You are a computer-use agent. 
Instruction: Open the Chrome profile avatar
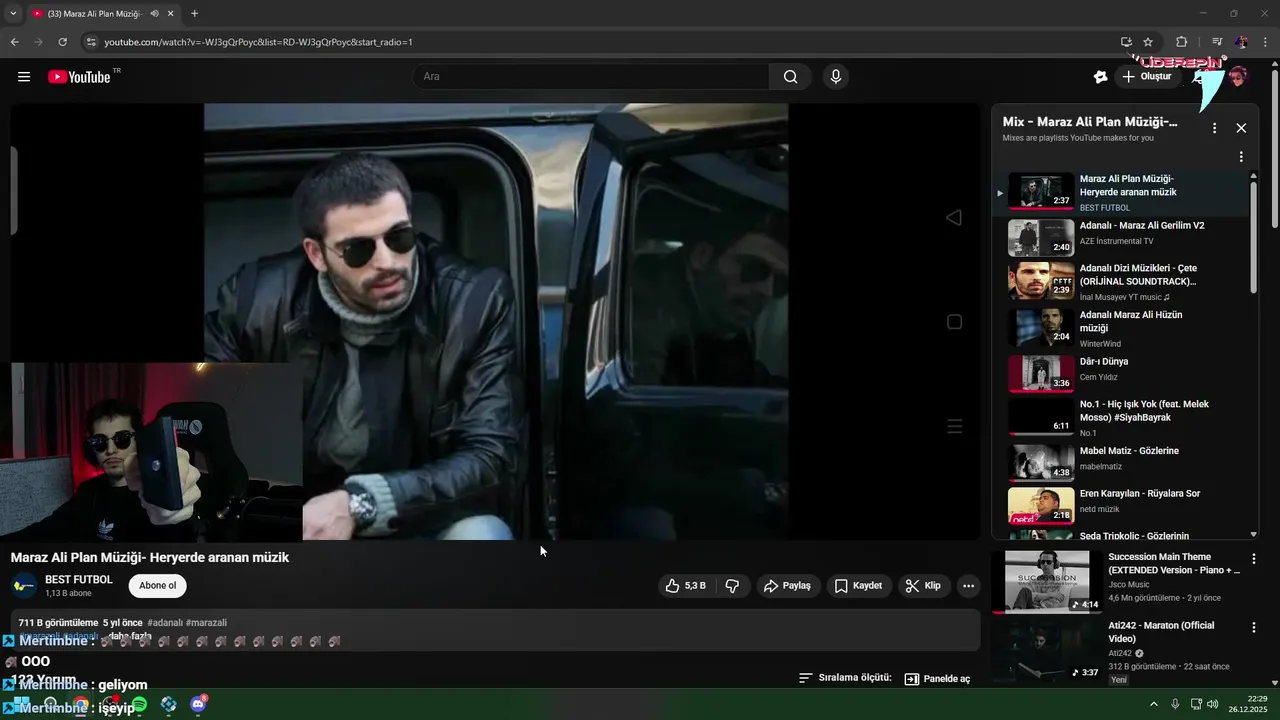1241,42
